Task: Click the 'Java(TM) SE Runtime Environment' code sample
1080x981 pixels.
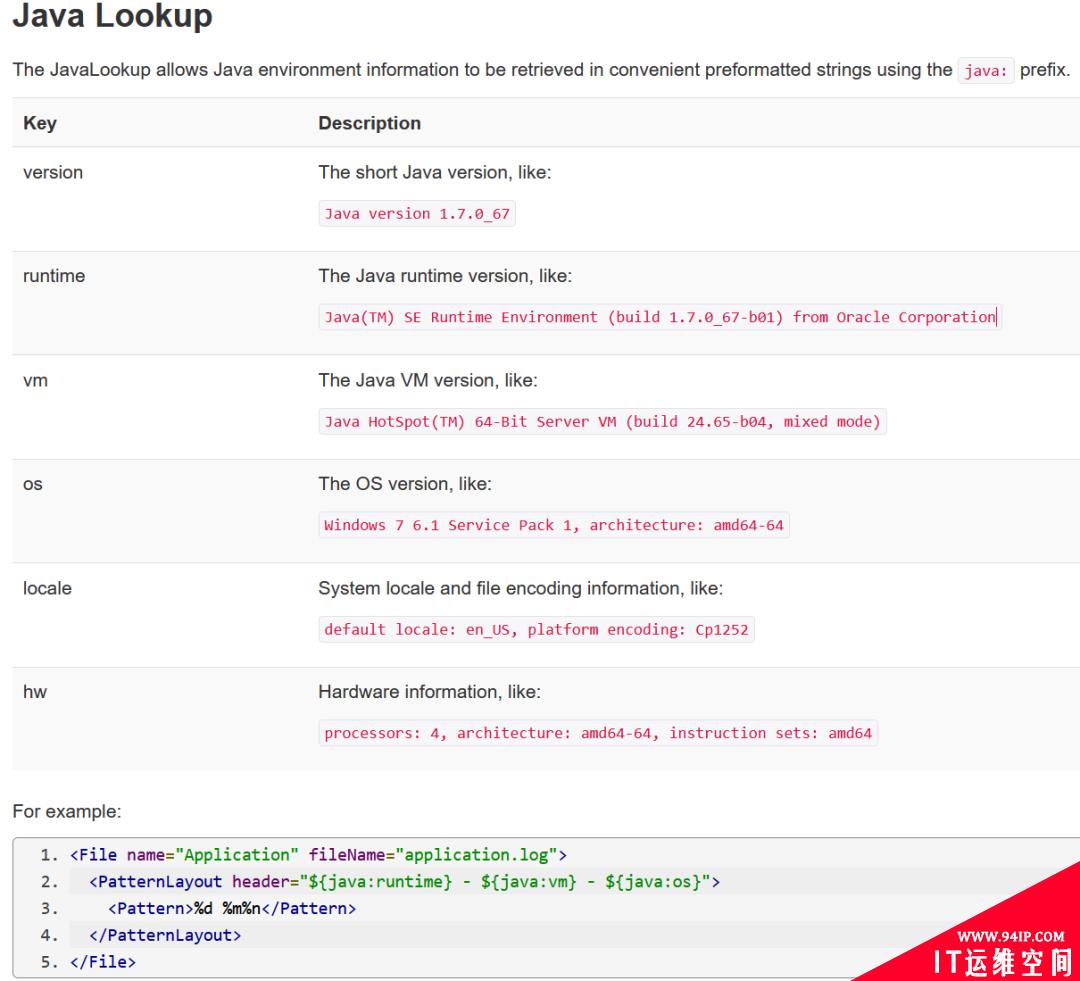Action: 659,317
